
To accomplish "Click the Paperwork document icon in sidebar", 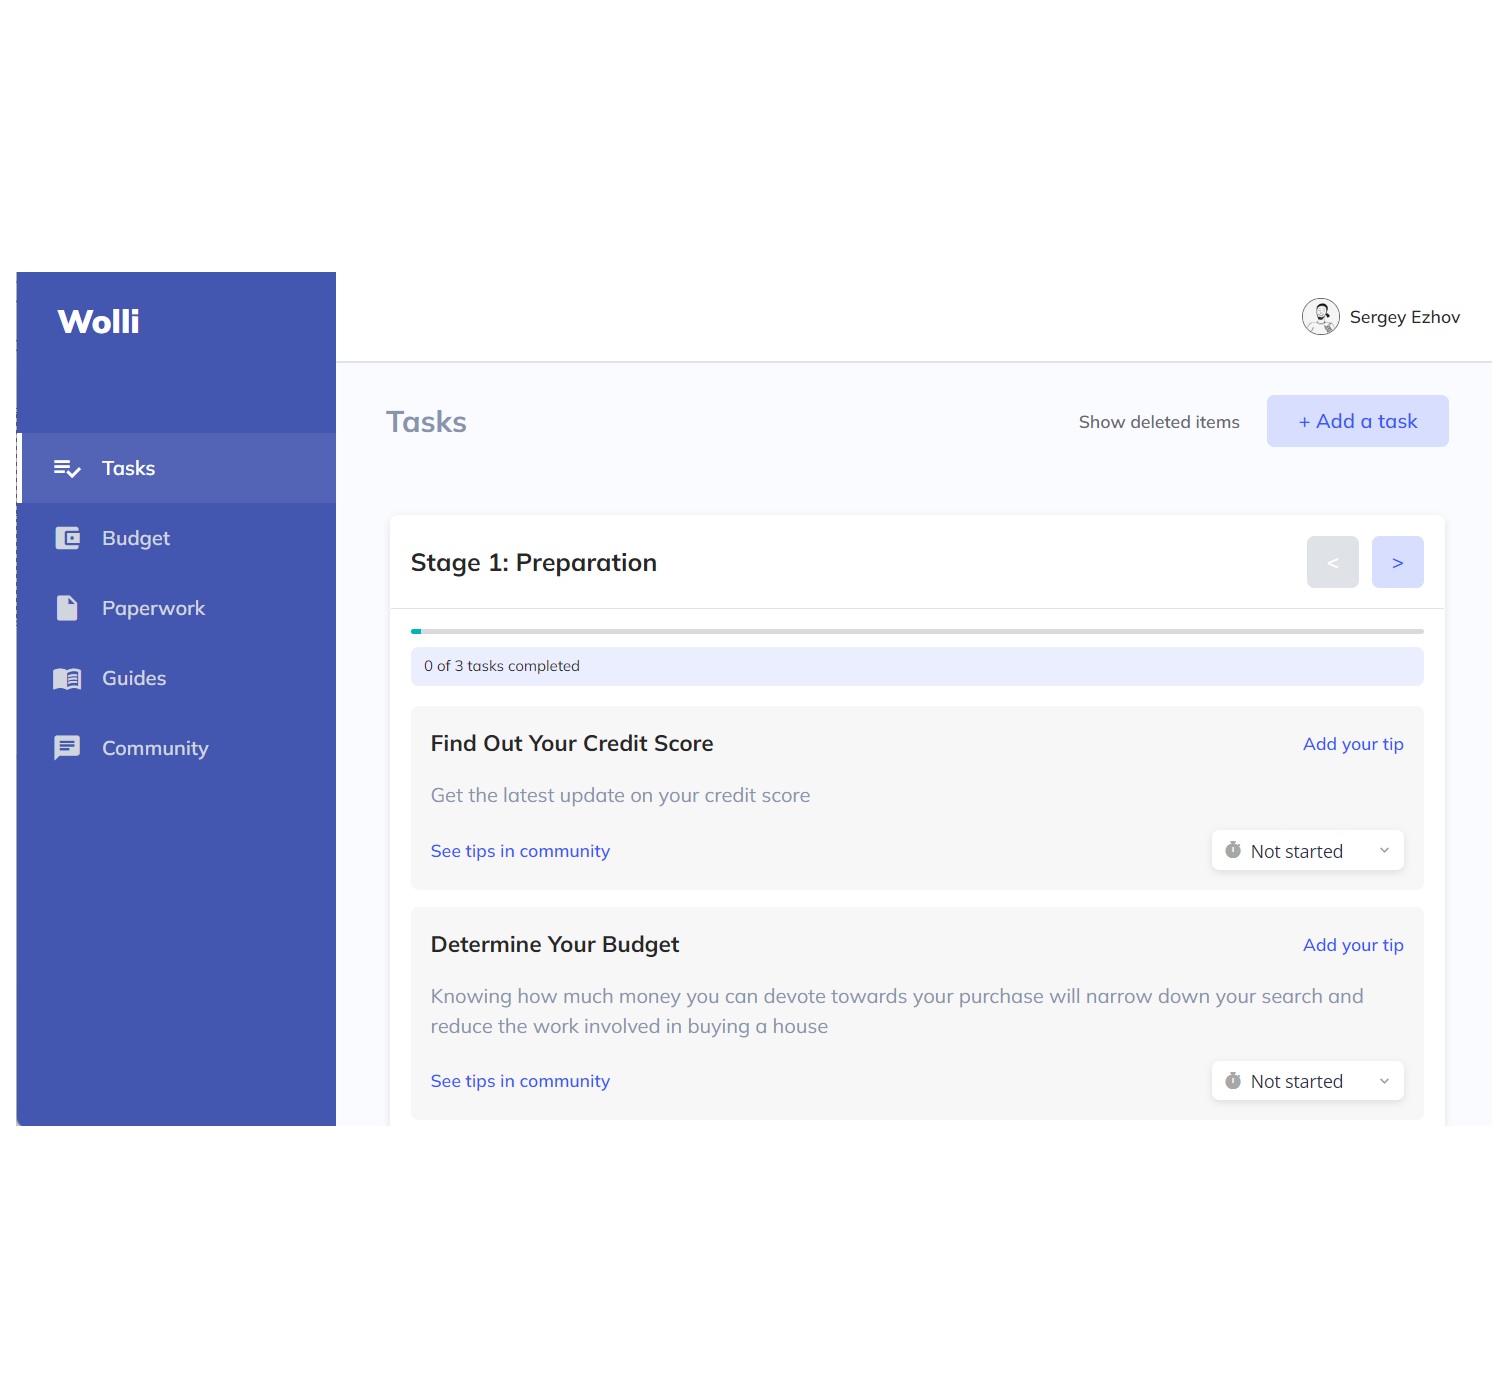I will (x=67, y=608).
